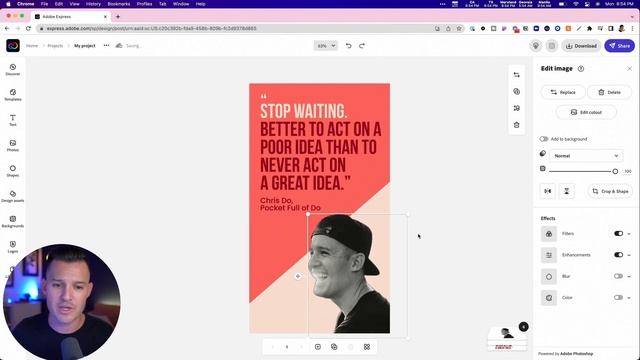
Task: Open the Discover panel in sidebar
Action: [x=13, y=69]
